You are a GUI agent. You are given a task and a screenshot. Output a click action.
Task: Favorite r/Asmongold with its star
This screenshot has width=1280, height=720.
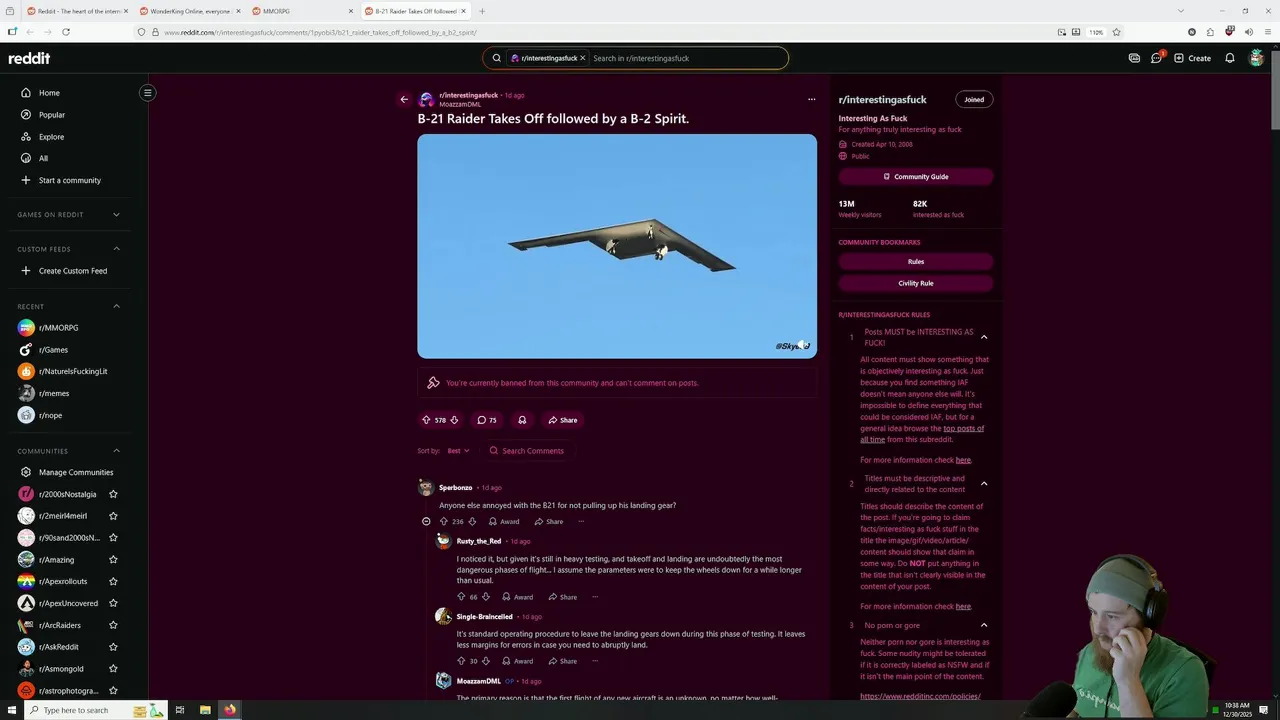(x=113, y=669)
